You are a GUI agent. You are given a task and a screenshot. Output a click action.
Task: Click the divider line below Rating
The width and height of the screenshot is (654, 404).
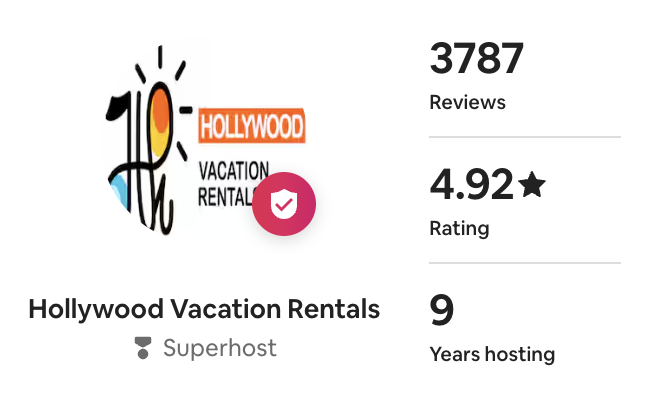coord(525,263)
